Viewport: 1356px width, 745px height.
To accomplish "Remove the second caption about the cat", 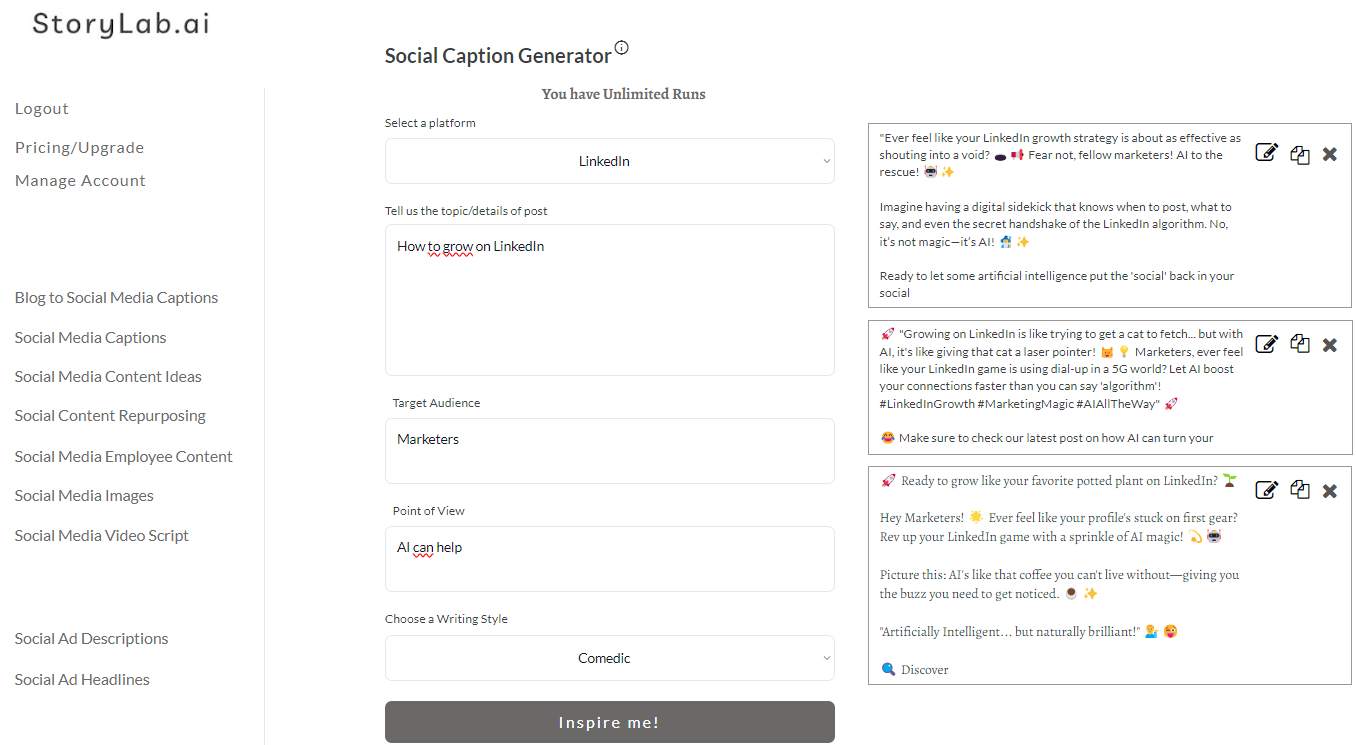I will coord(1330,345).
